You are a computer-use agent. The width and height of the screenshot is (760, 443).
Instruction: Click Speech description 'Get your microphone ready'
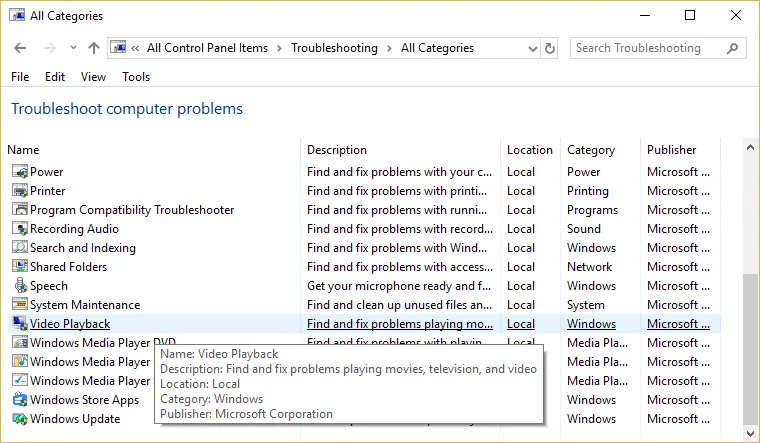(x=399, y=286)
